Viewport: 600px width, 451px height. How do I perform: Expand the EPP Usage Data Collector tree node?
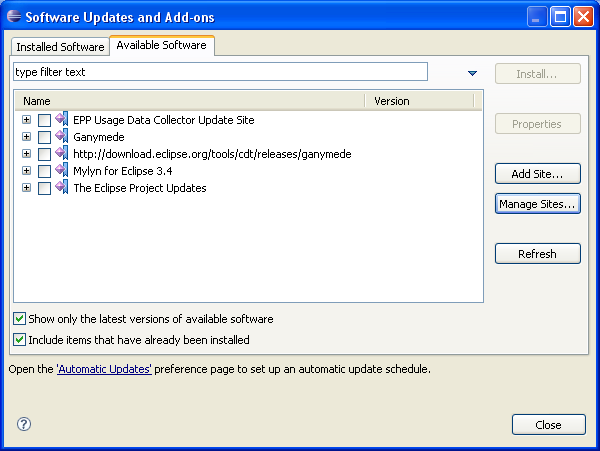27,120
